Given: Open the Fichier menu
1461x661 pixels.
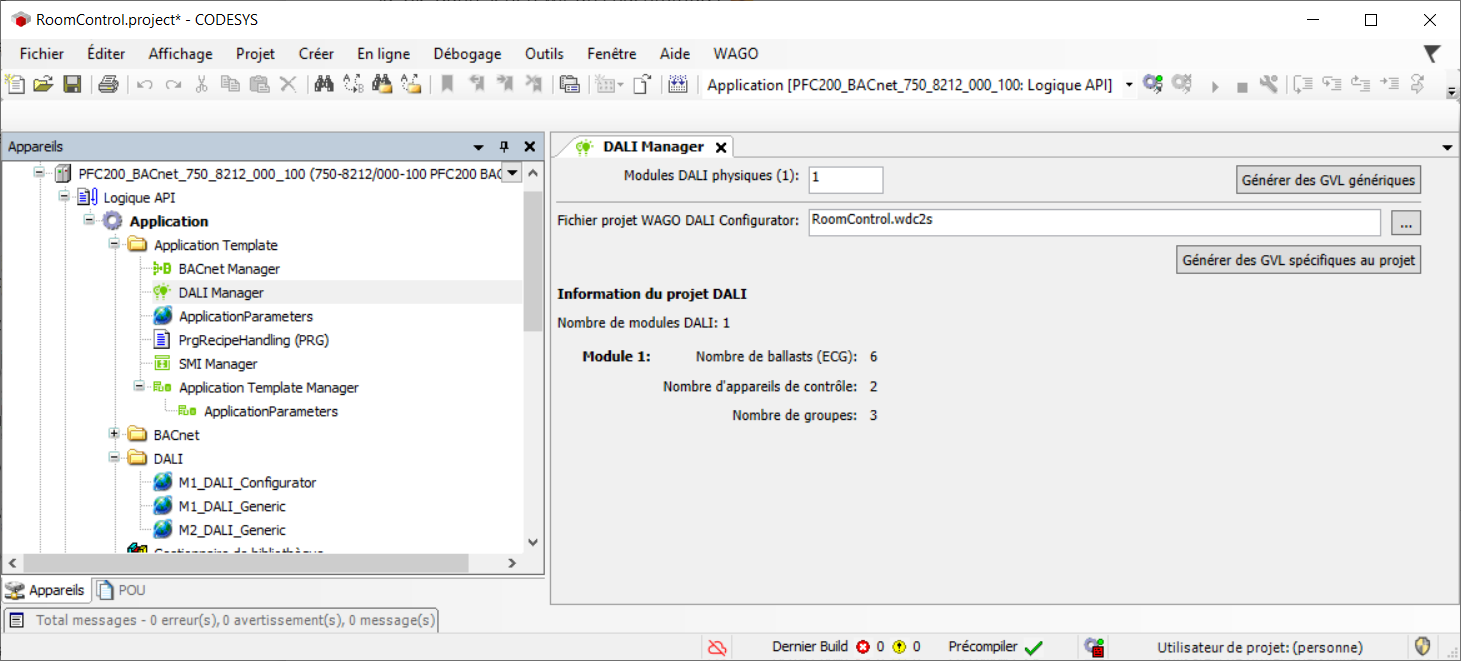Looking at the screenshot, I should click(x=42, y=54).
